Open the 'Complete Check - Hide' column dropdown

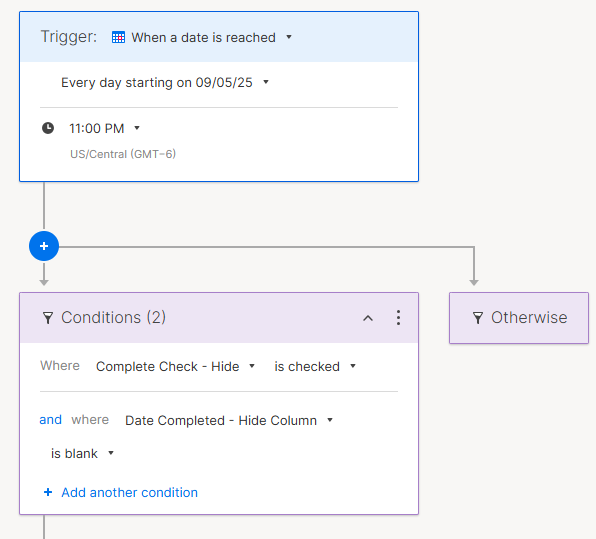click(x=175, y=366)
